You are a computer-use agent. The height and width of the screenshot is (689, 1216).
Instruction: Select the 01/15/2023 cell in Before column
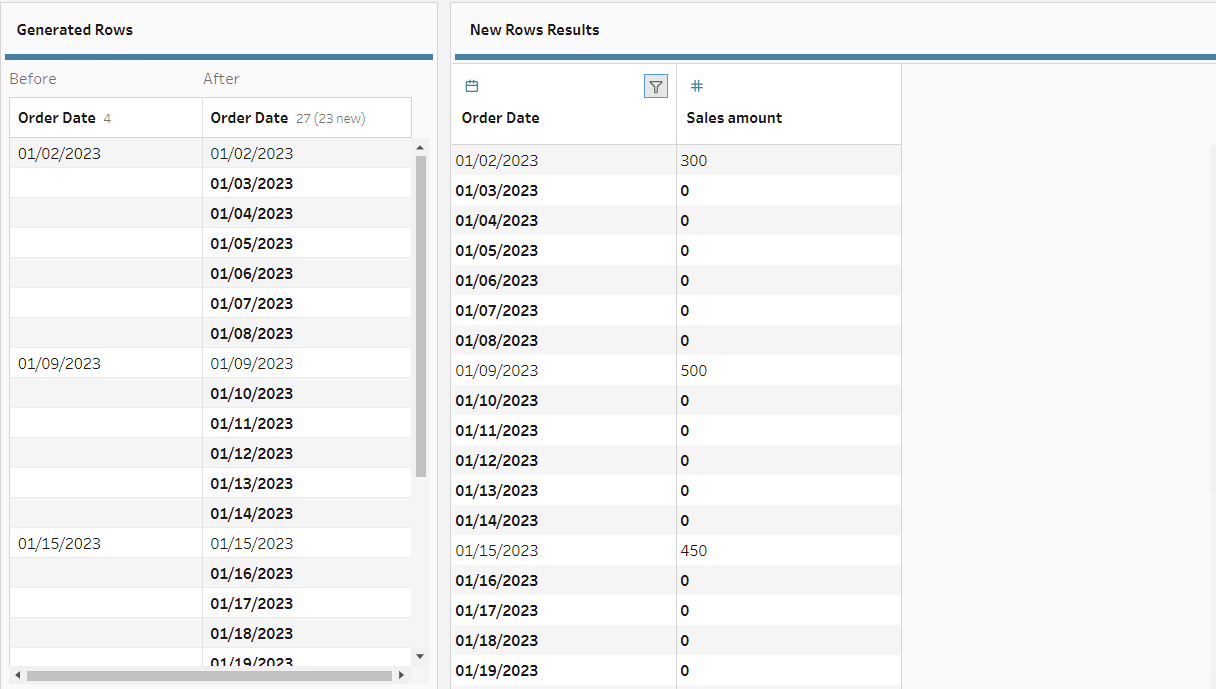(59, 544)
